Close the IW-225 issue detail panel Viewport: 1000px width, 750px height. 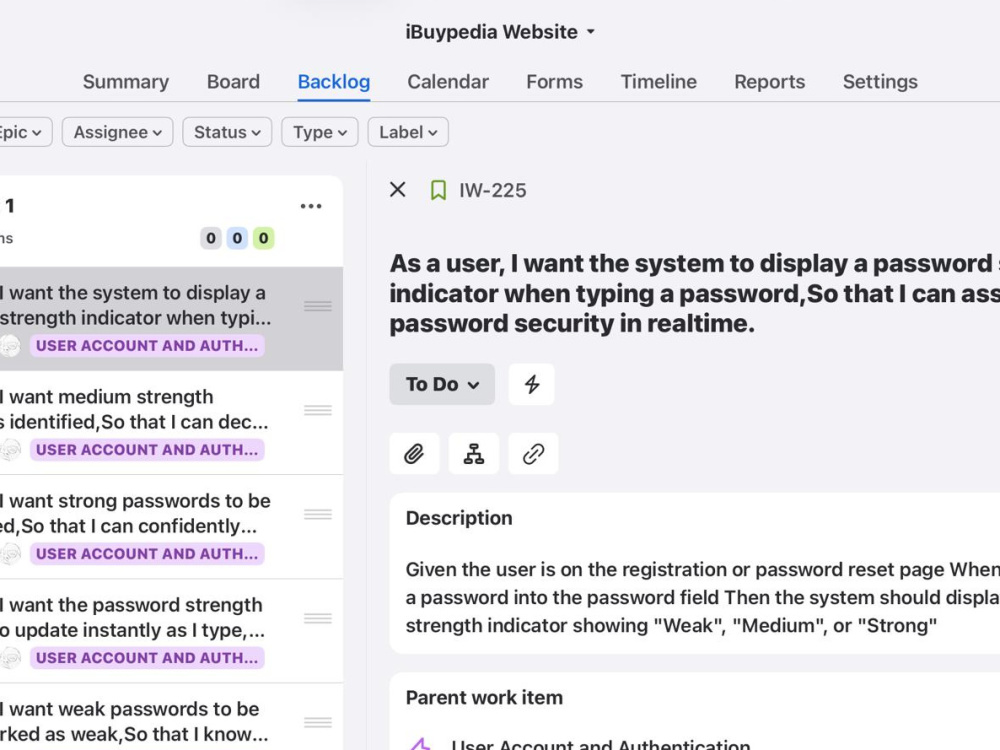(398, 189)
